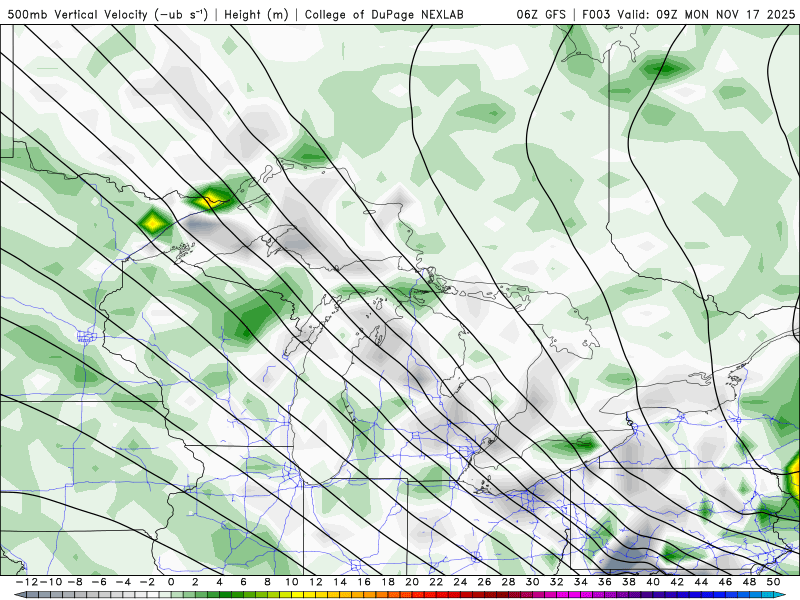Viewport: 800px width, 600px height.
Task: Click the '46' color scale label
Action: (726, 582)
